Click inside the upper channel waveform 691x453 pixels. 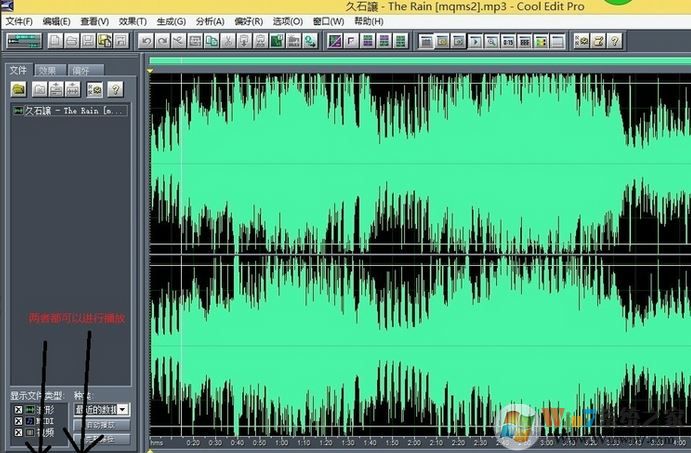click(x=420, y=163)
